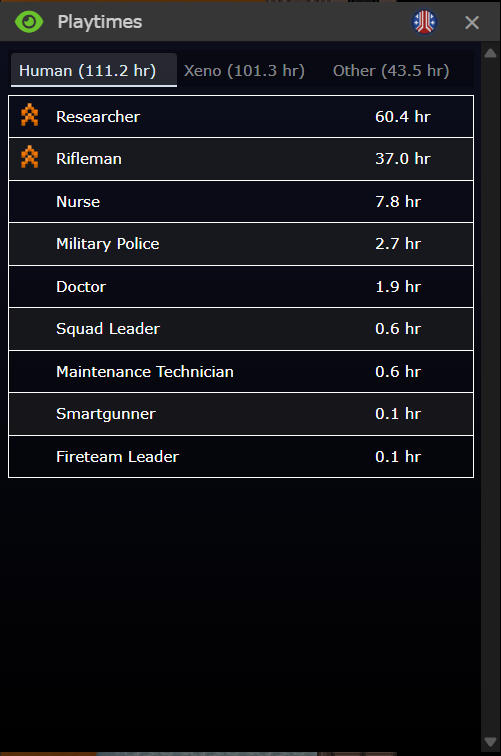Click the orange rank icon beside Rifleman

coord(29,158)
